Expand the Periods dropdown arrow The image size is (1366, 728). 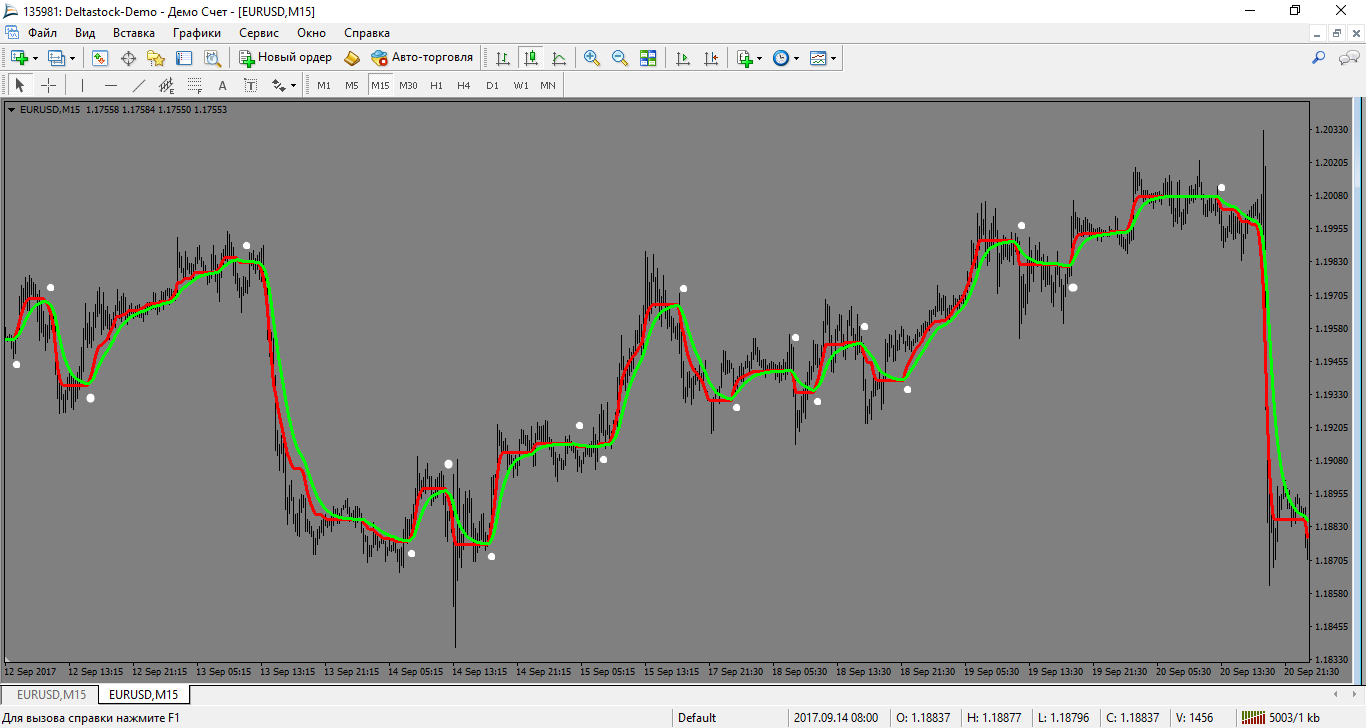797,58
